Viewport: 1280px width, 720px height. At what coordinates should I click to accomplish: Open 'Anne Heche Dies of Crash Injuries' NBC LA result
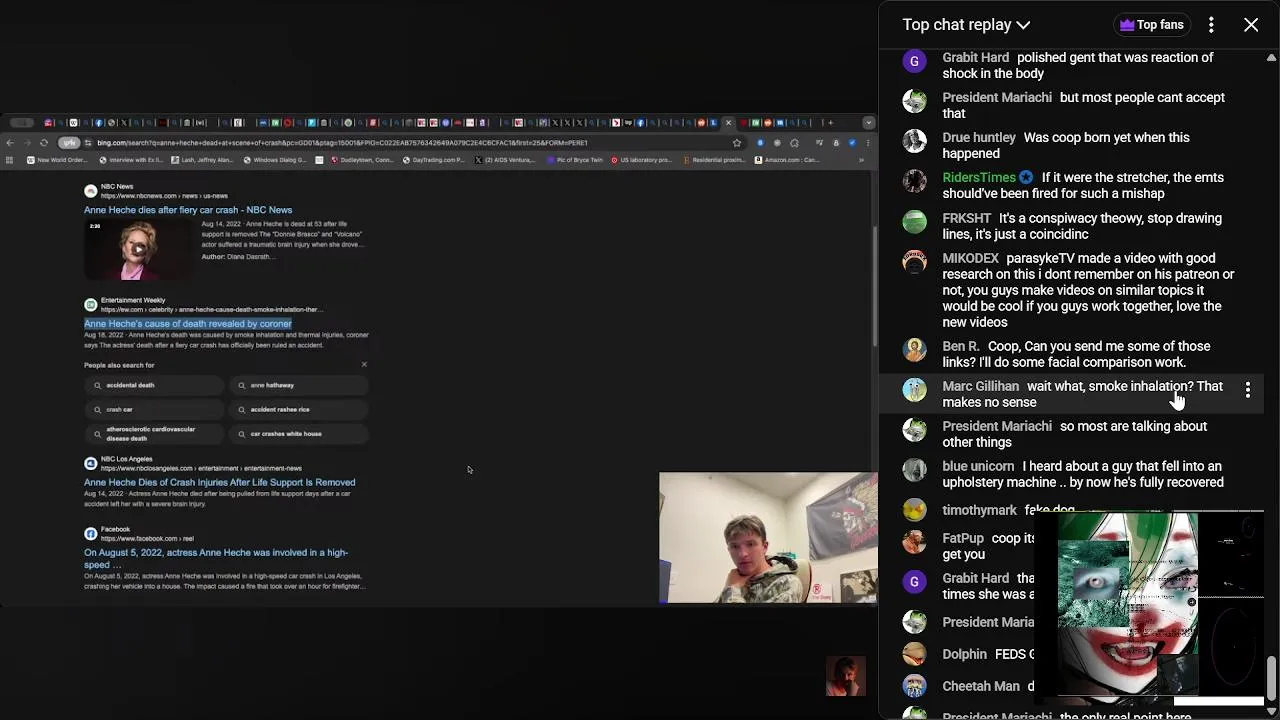(x=219, y=482)
